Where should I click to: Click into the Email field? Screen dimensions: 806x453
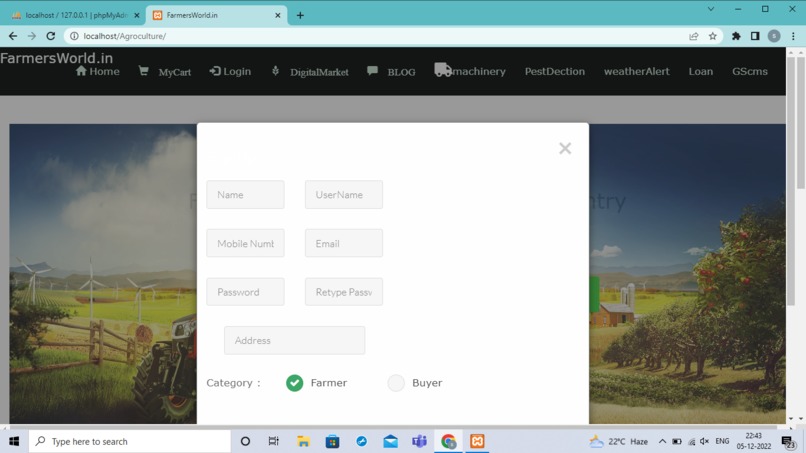coord(344,243)
